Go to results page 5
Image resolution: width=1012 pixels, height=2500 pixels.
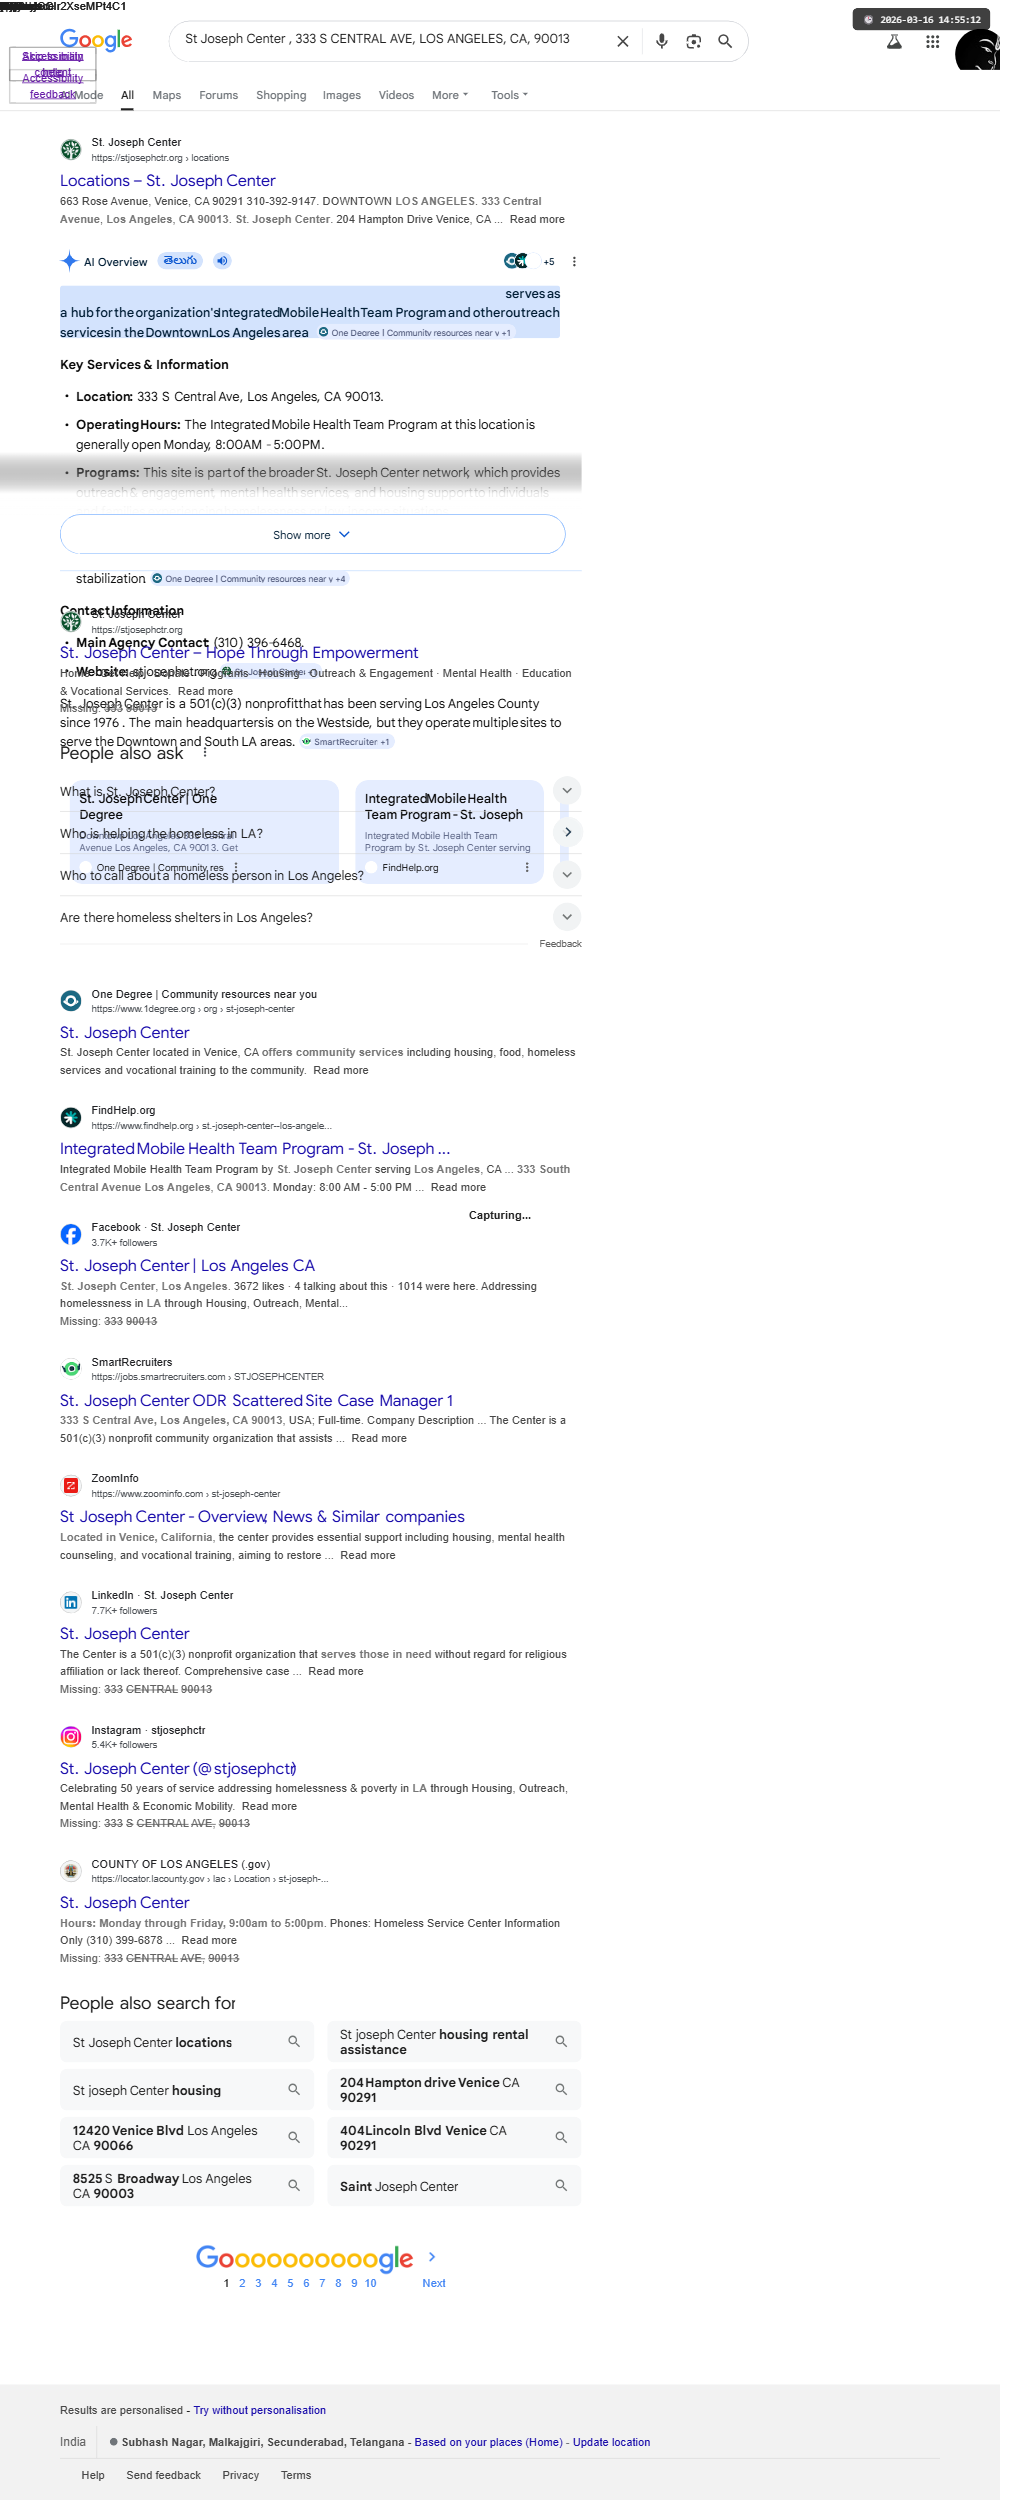coord(290,2283)
